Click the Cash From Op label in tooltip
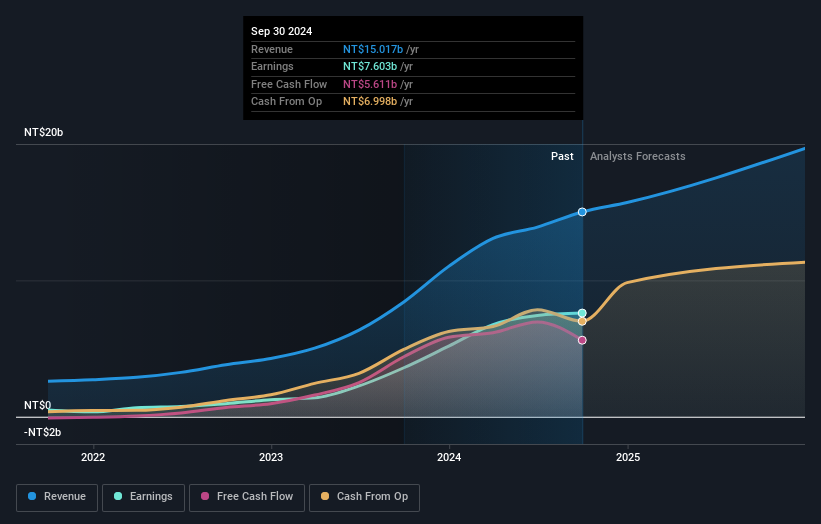 point(286,102)
